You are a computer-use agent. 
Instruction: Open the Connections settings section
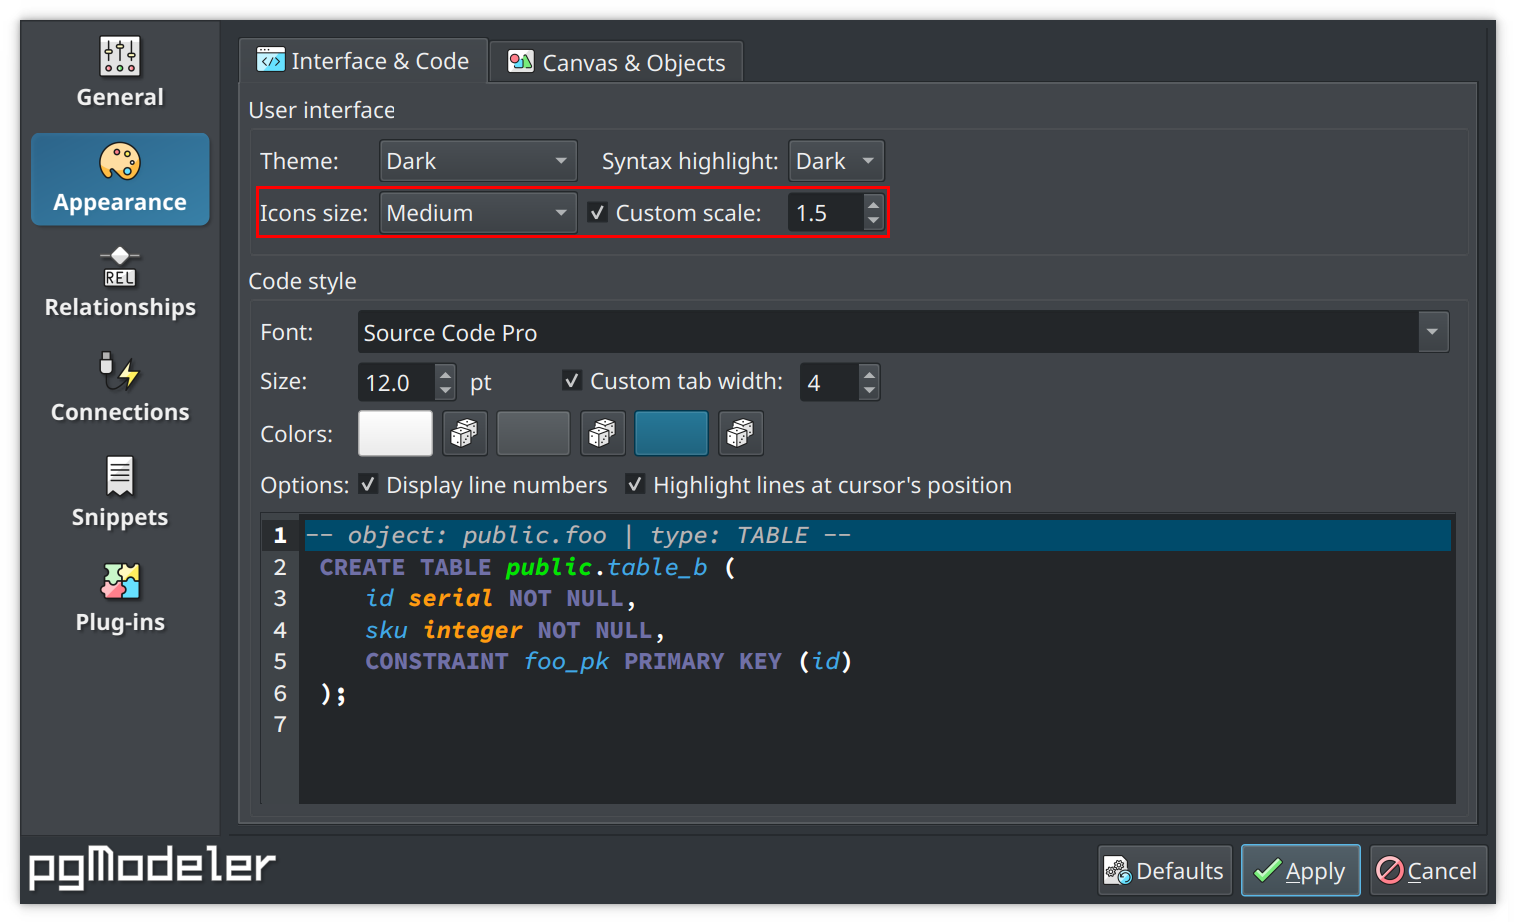(x=120, y=389)
